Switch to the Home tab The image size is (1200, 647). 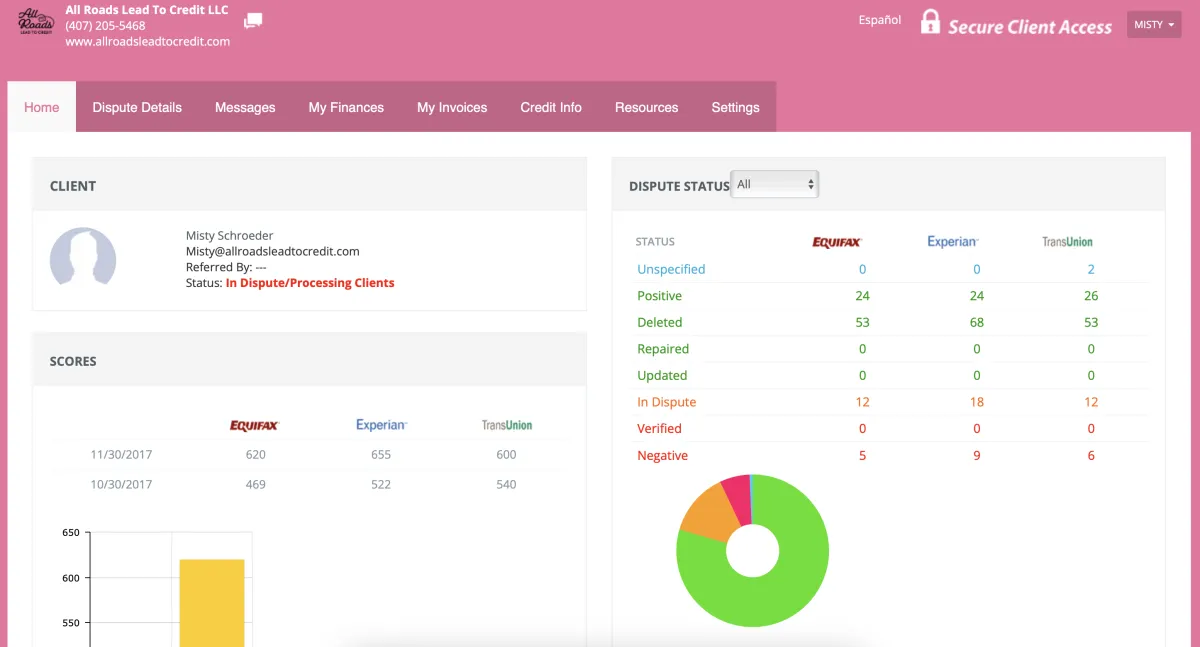tap(42, 107)
